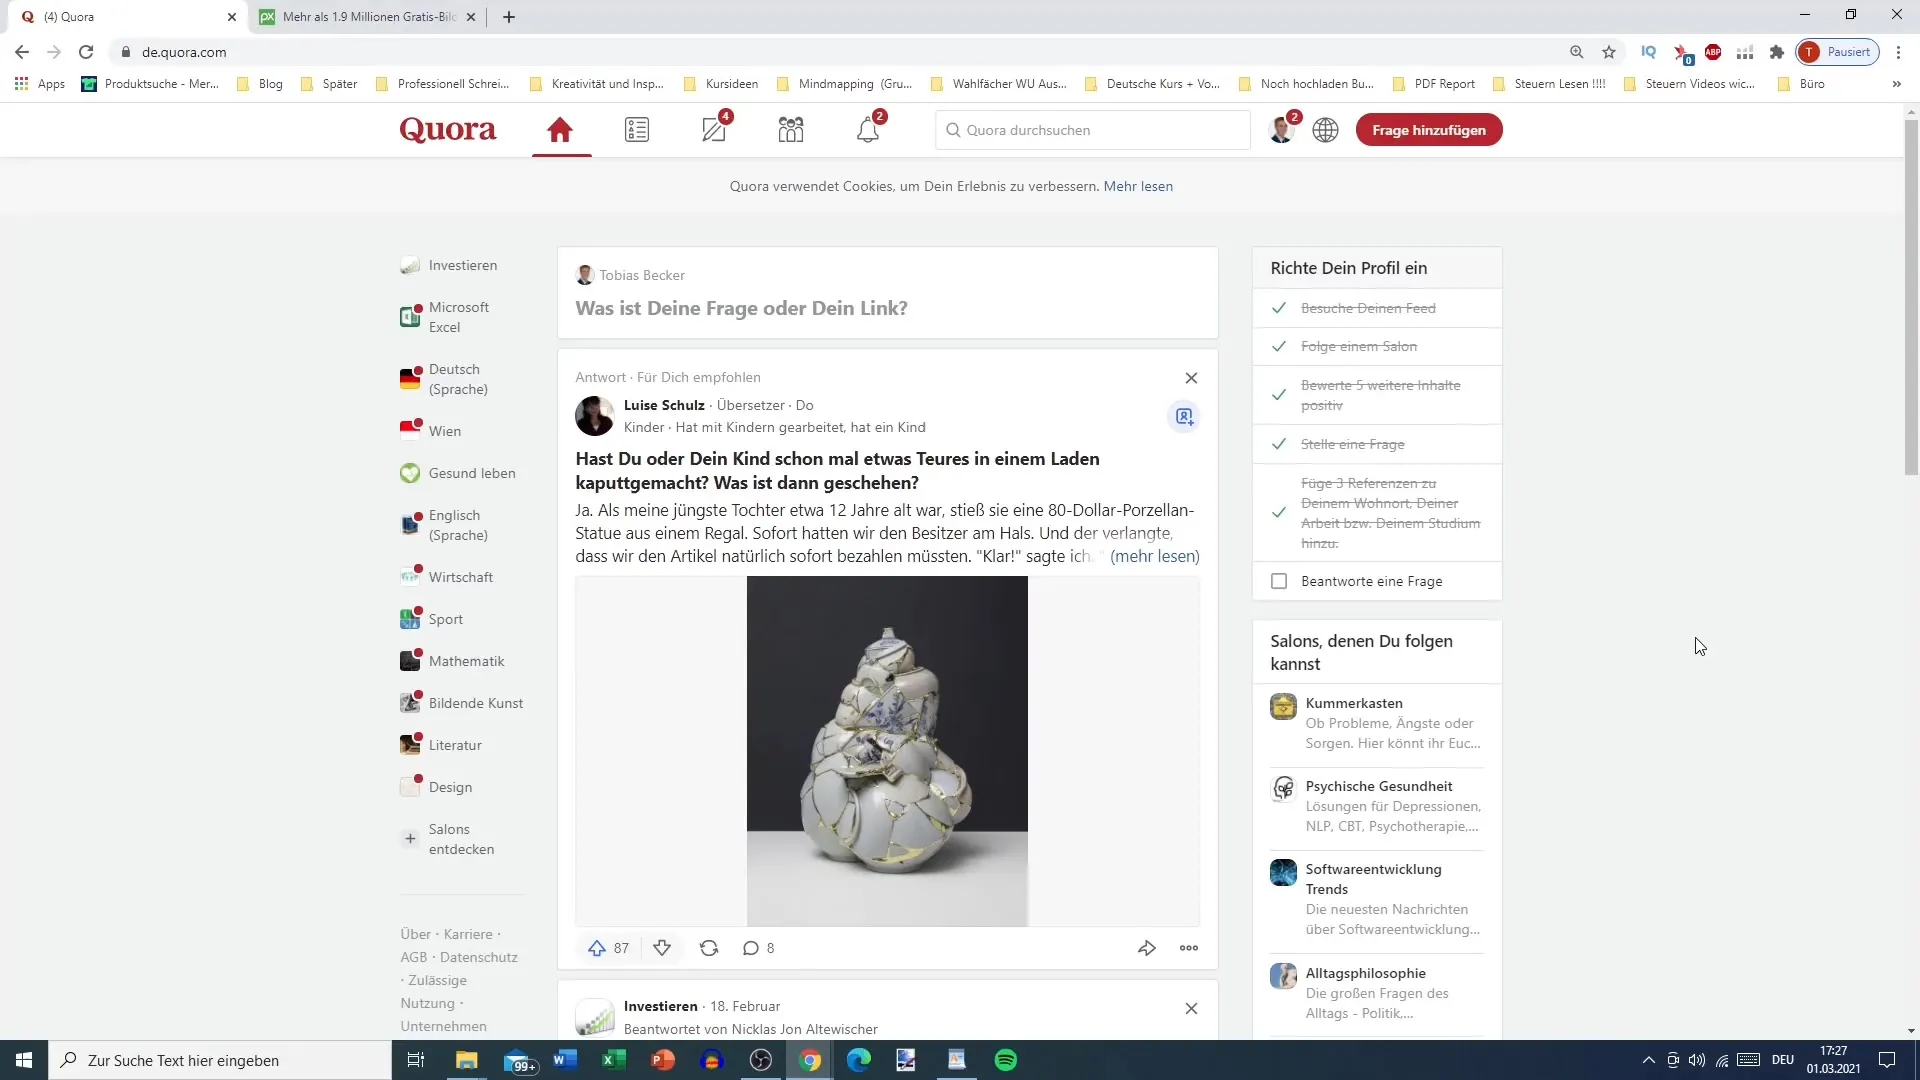Screen dimensions: 1920x1080
Task: Click 'Mehr lesen' cookie notice link
Action: click(x=1138, y=186)
